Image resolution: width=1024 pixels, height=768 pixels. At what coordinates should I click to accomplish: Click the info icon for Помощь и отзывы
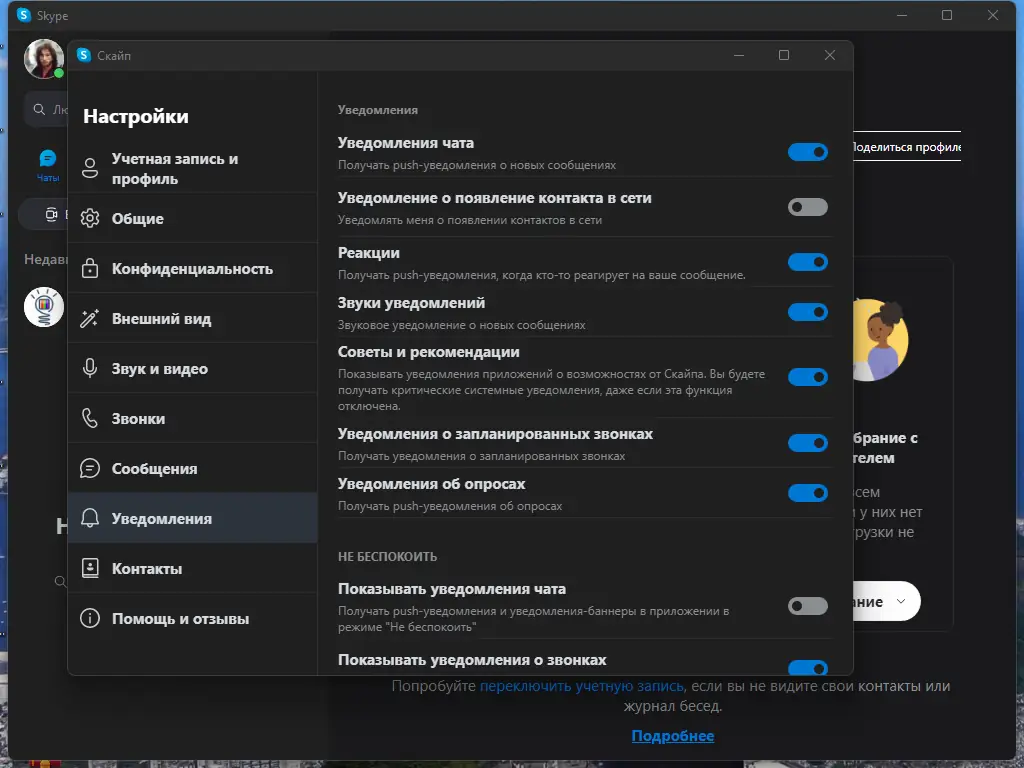[x=90, y=618]
